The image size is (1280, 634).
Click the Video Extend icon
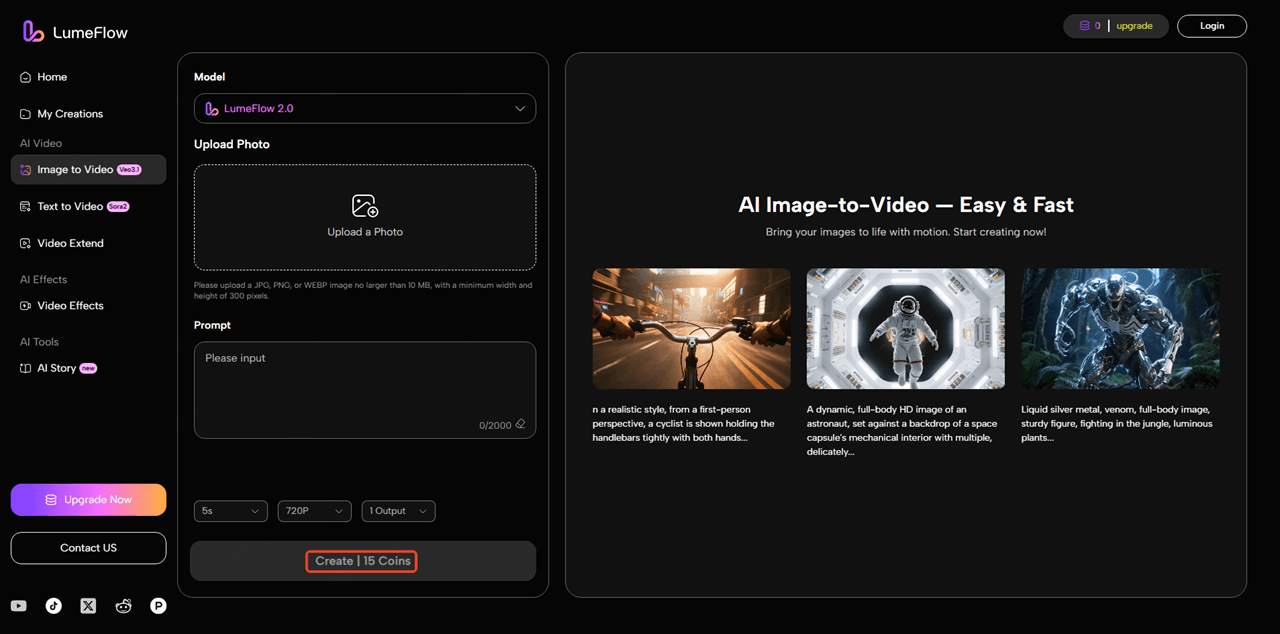click(x=24, y=243)
